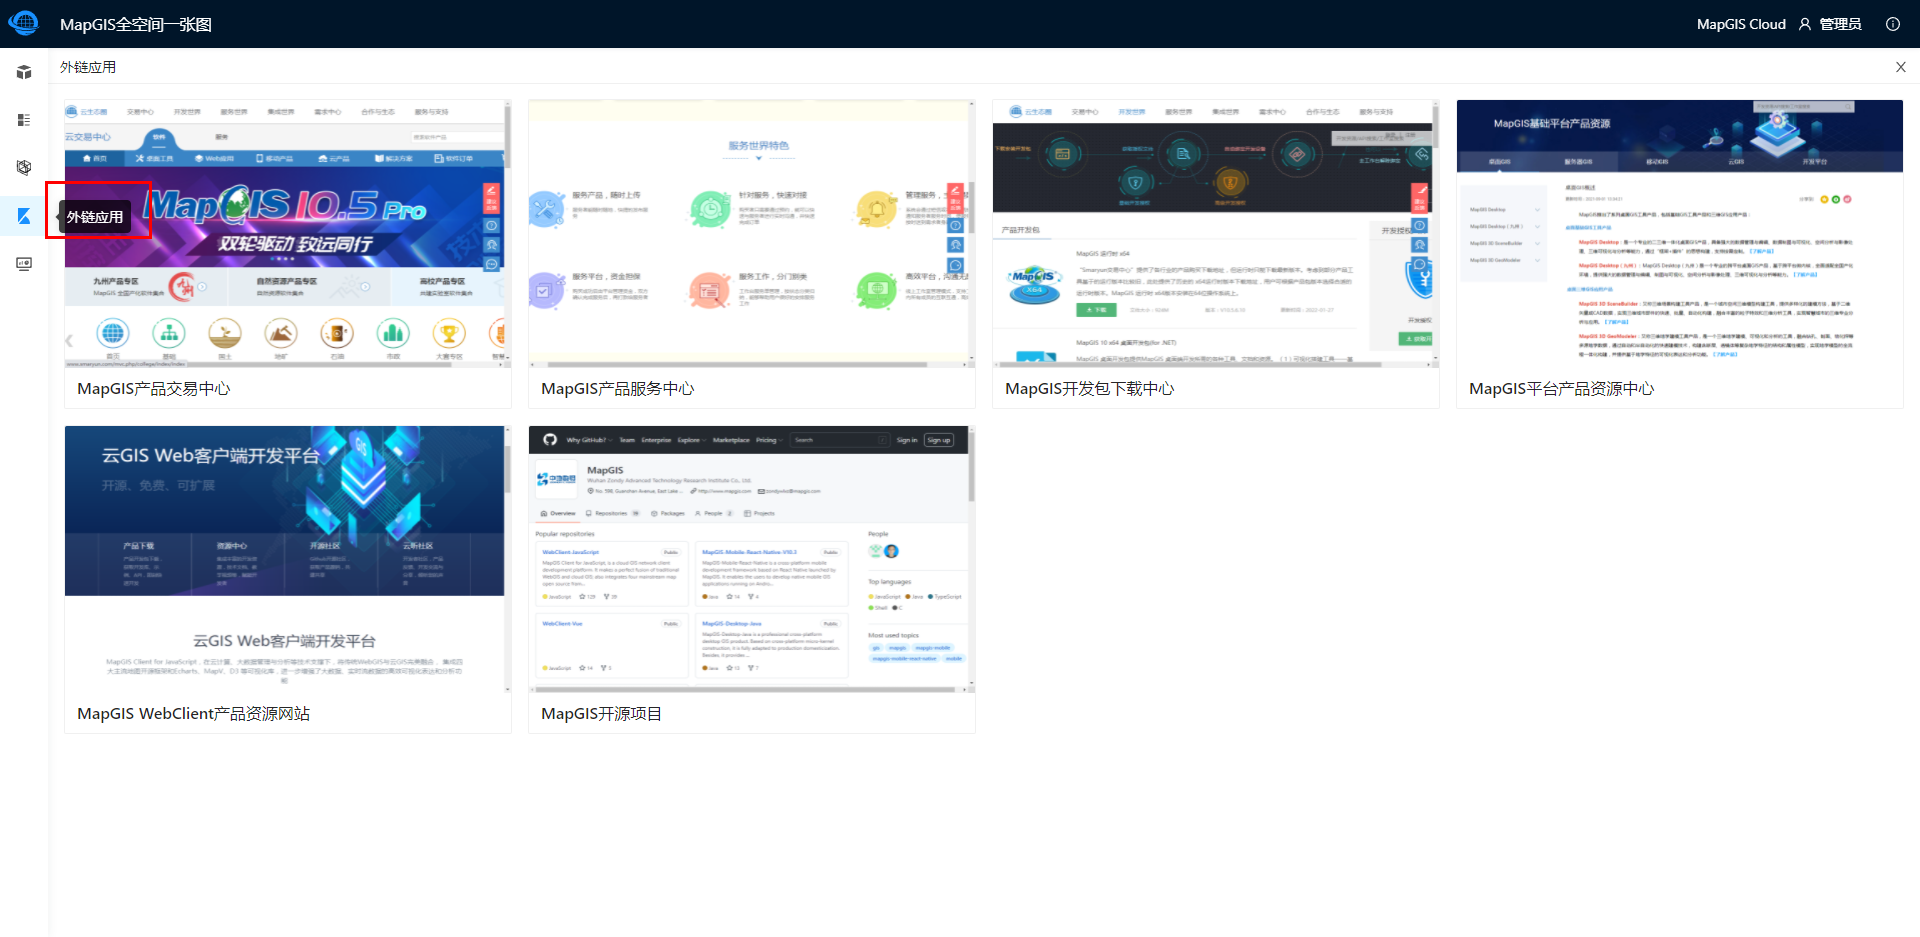
Task: Click the GitHub octocat logo in MapGIS开源项目 preview
Action: pos(549,440)
